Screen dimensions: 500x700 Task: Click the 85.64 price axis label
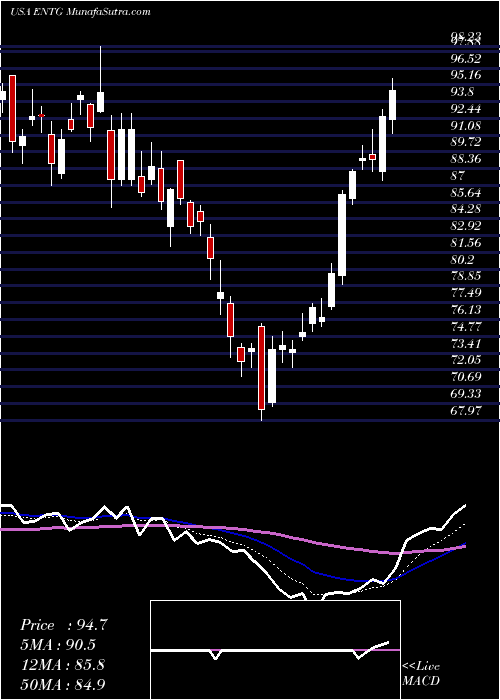pos(467,192)
